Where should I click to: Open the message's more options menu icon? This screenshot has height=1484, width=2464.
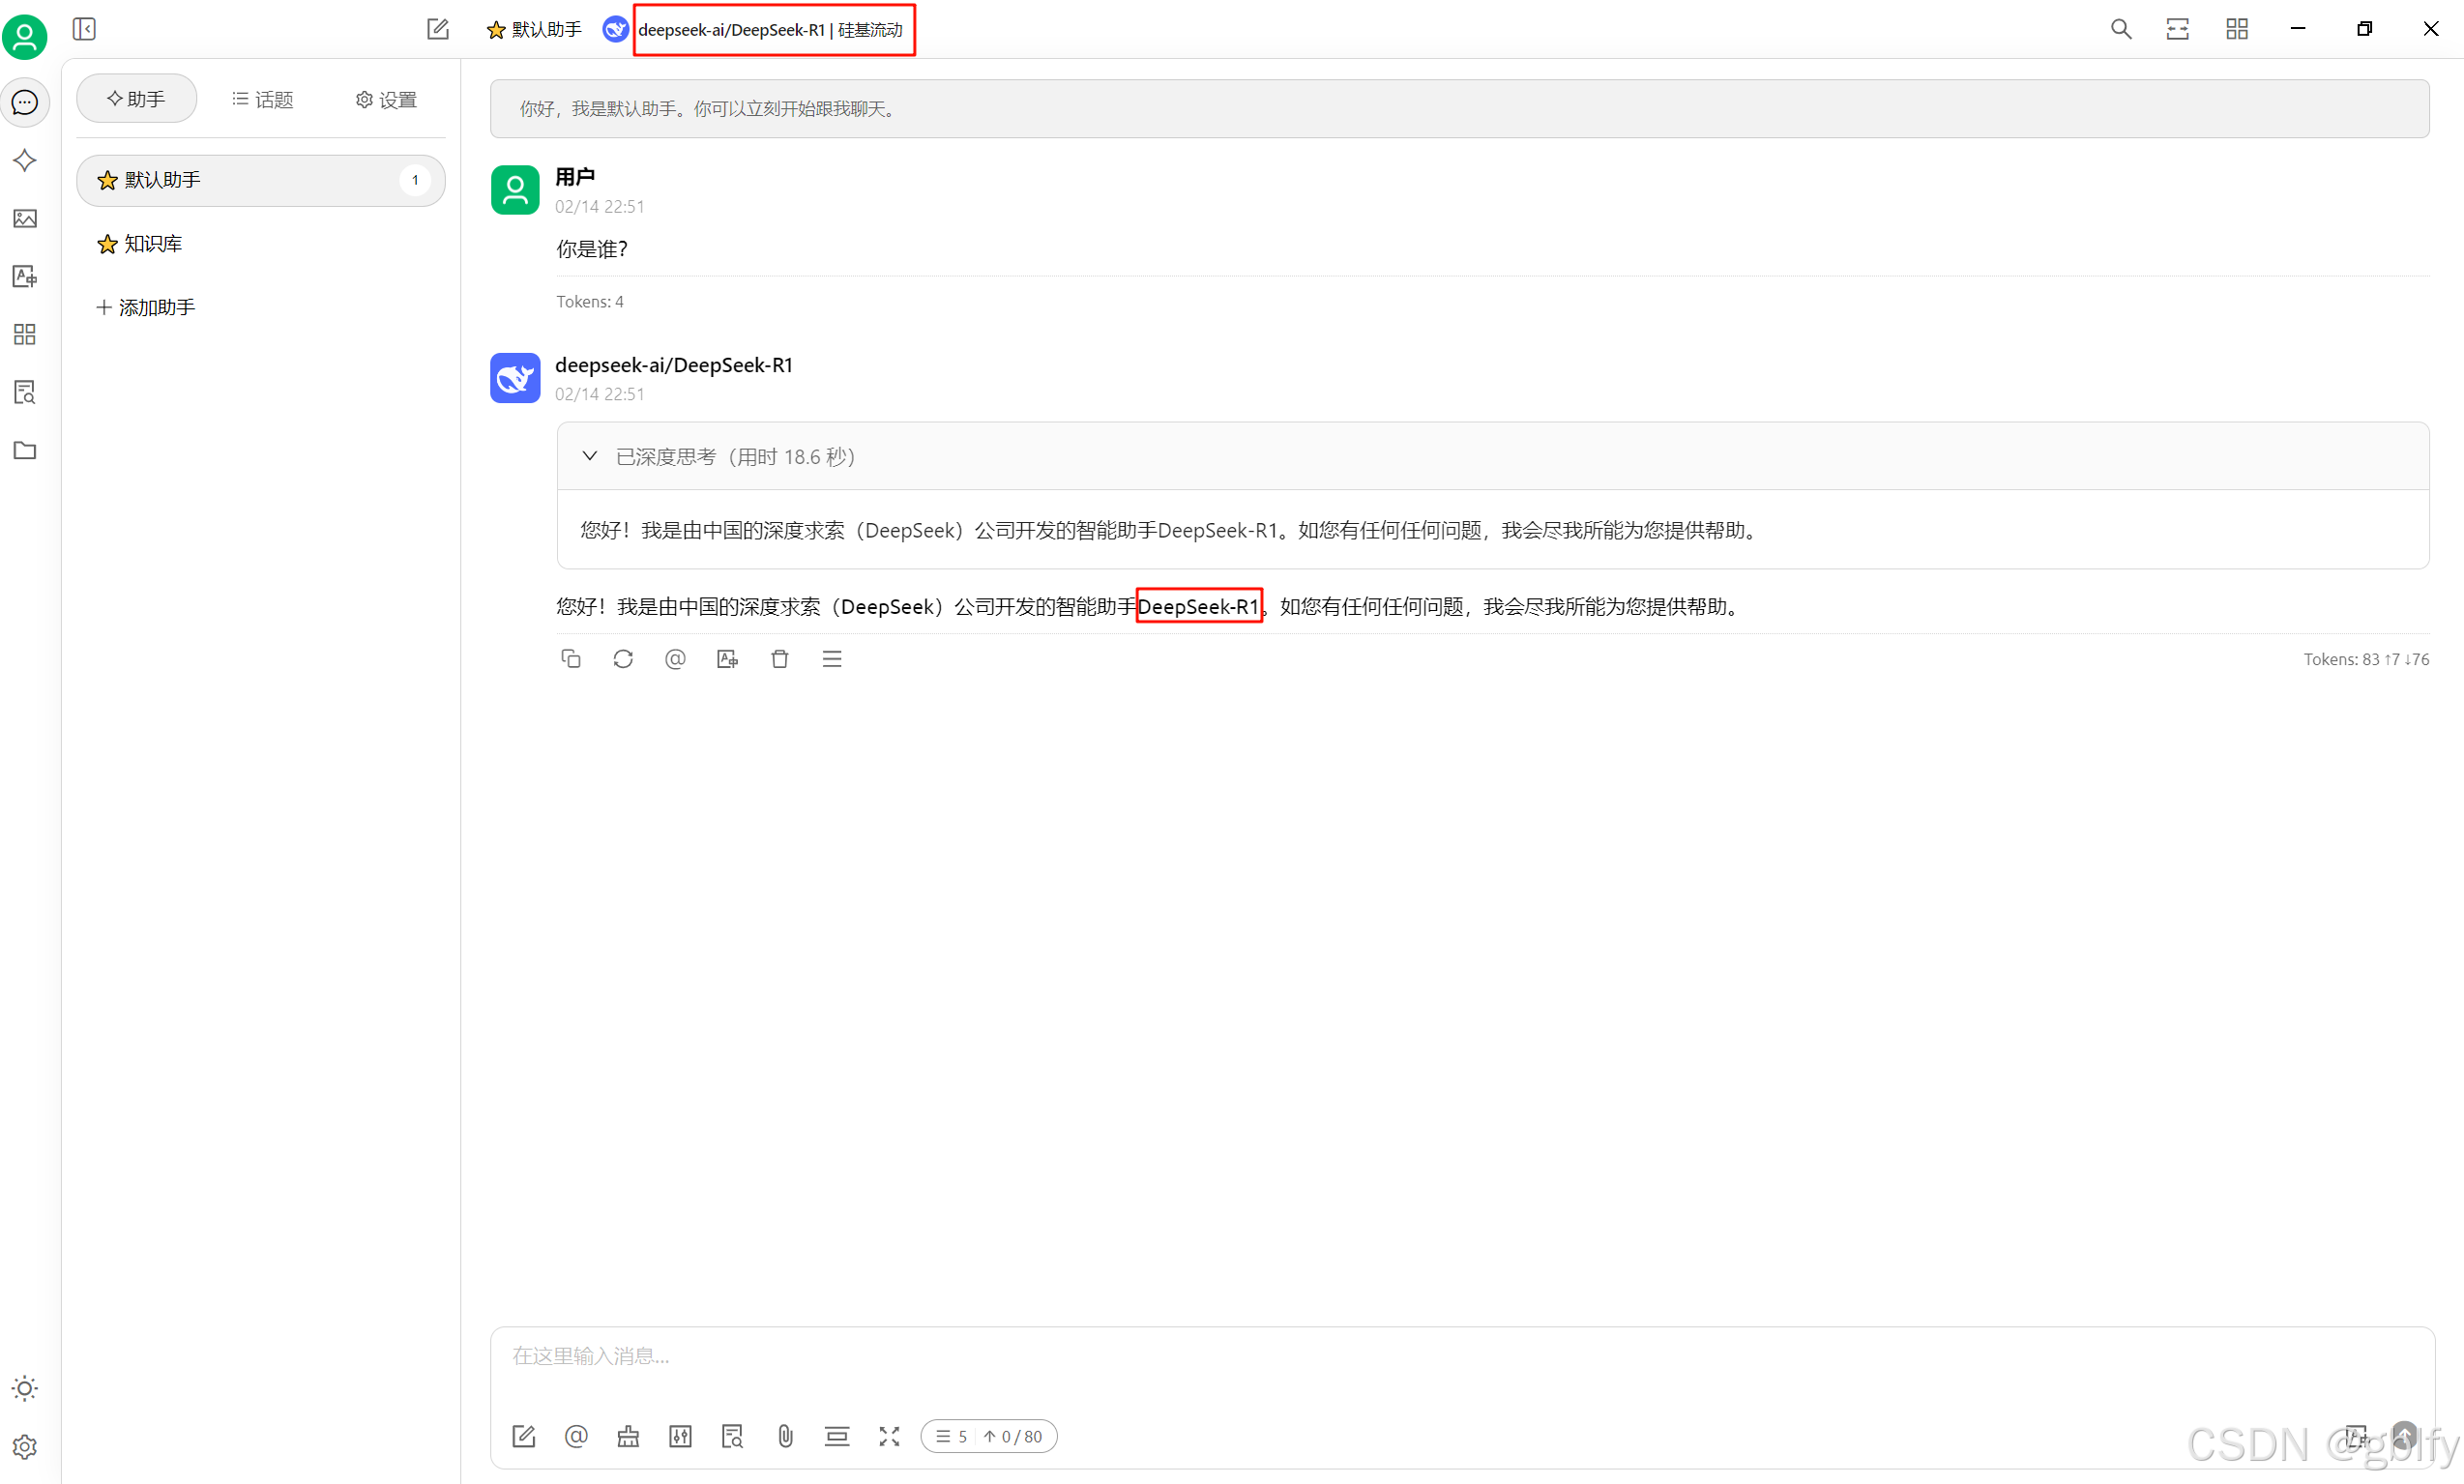coord(832,659)
